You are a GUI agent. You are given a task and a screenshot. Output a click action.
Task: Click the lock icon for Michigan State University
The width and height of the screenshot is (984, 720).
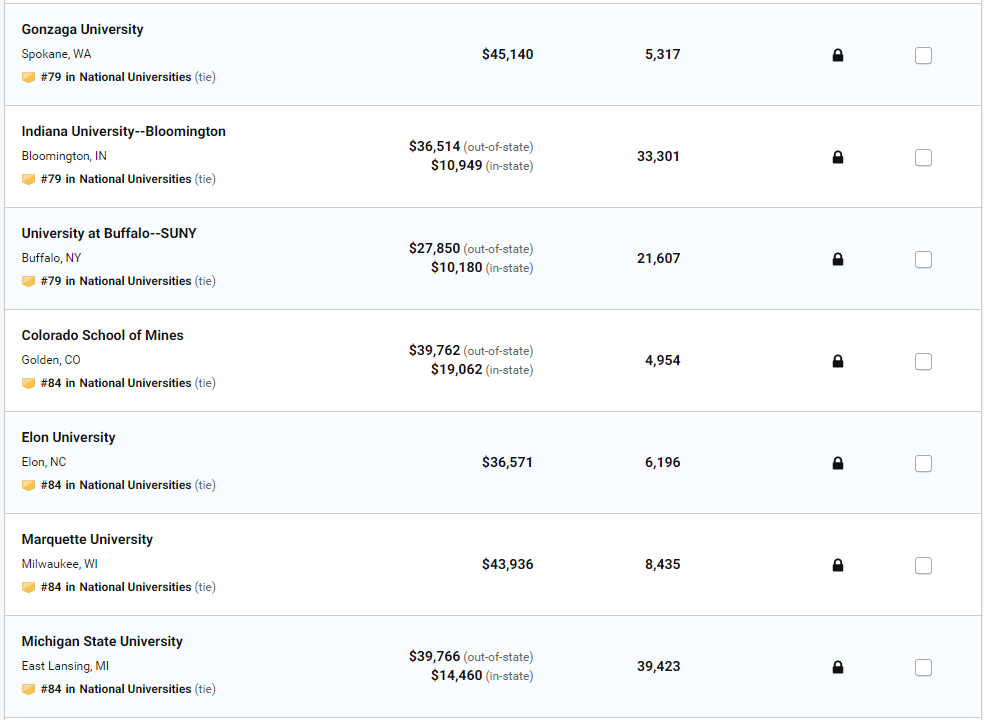coord(838,667)
